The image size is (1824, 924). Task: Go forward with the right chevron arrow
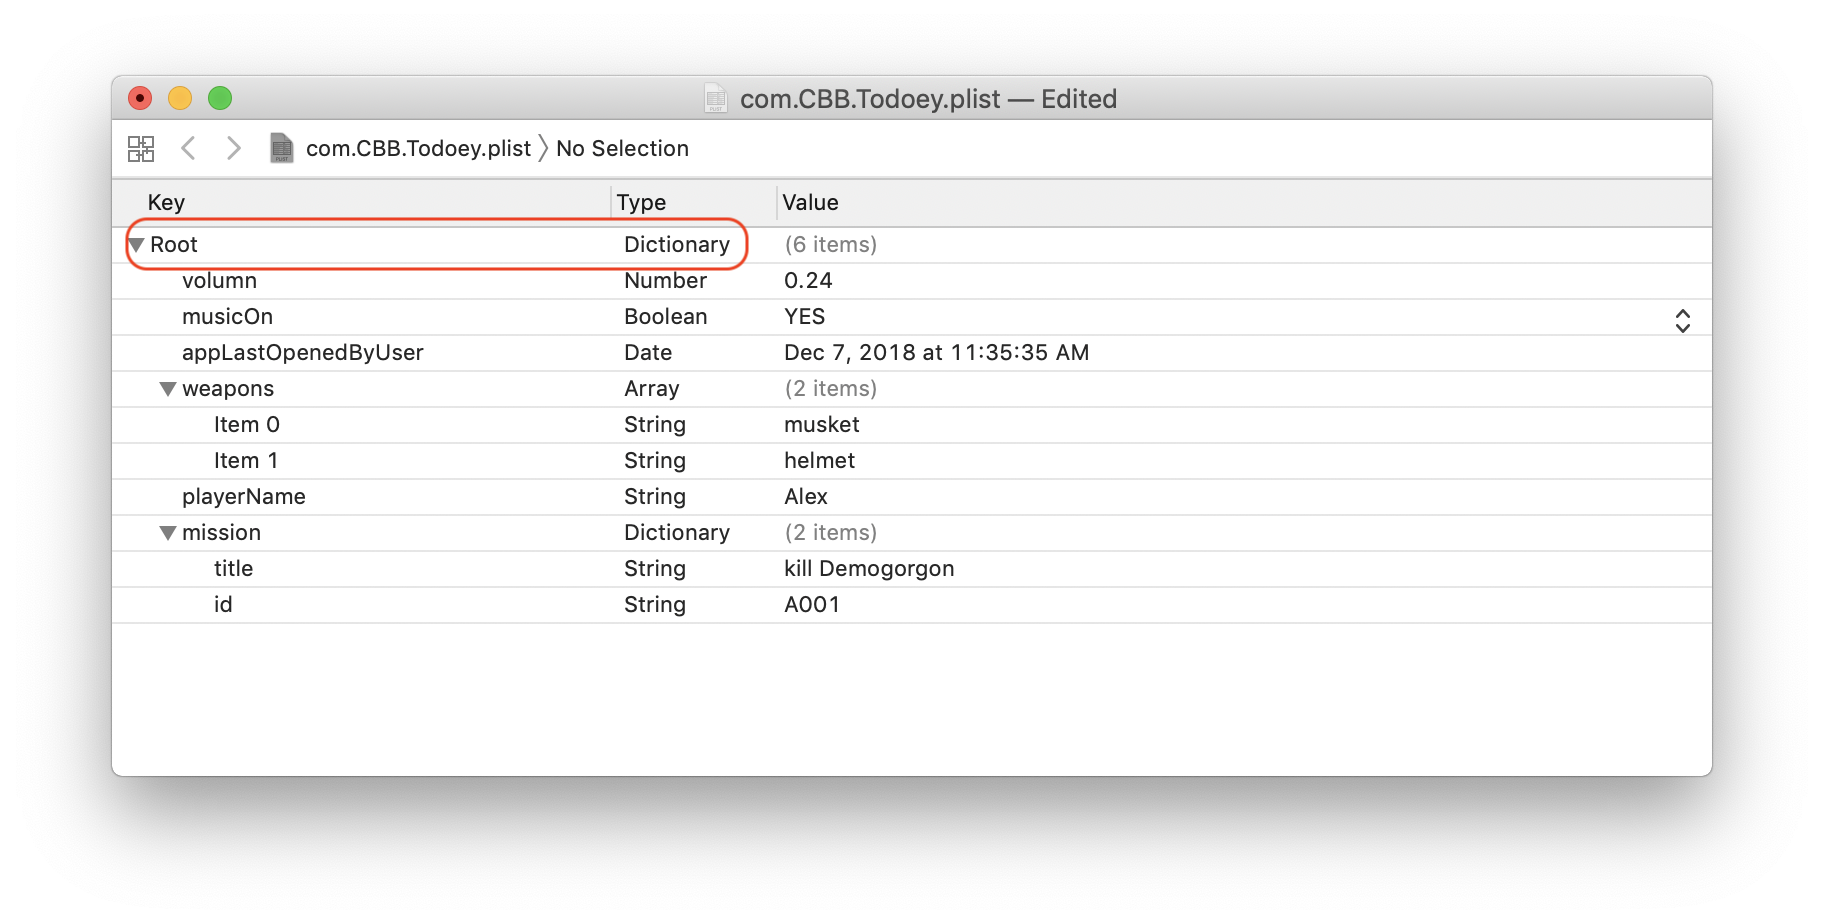[233, 148]
